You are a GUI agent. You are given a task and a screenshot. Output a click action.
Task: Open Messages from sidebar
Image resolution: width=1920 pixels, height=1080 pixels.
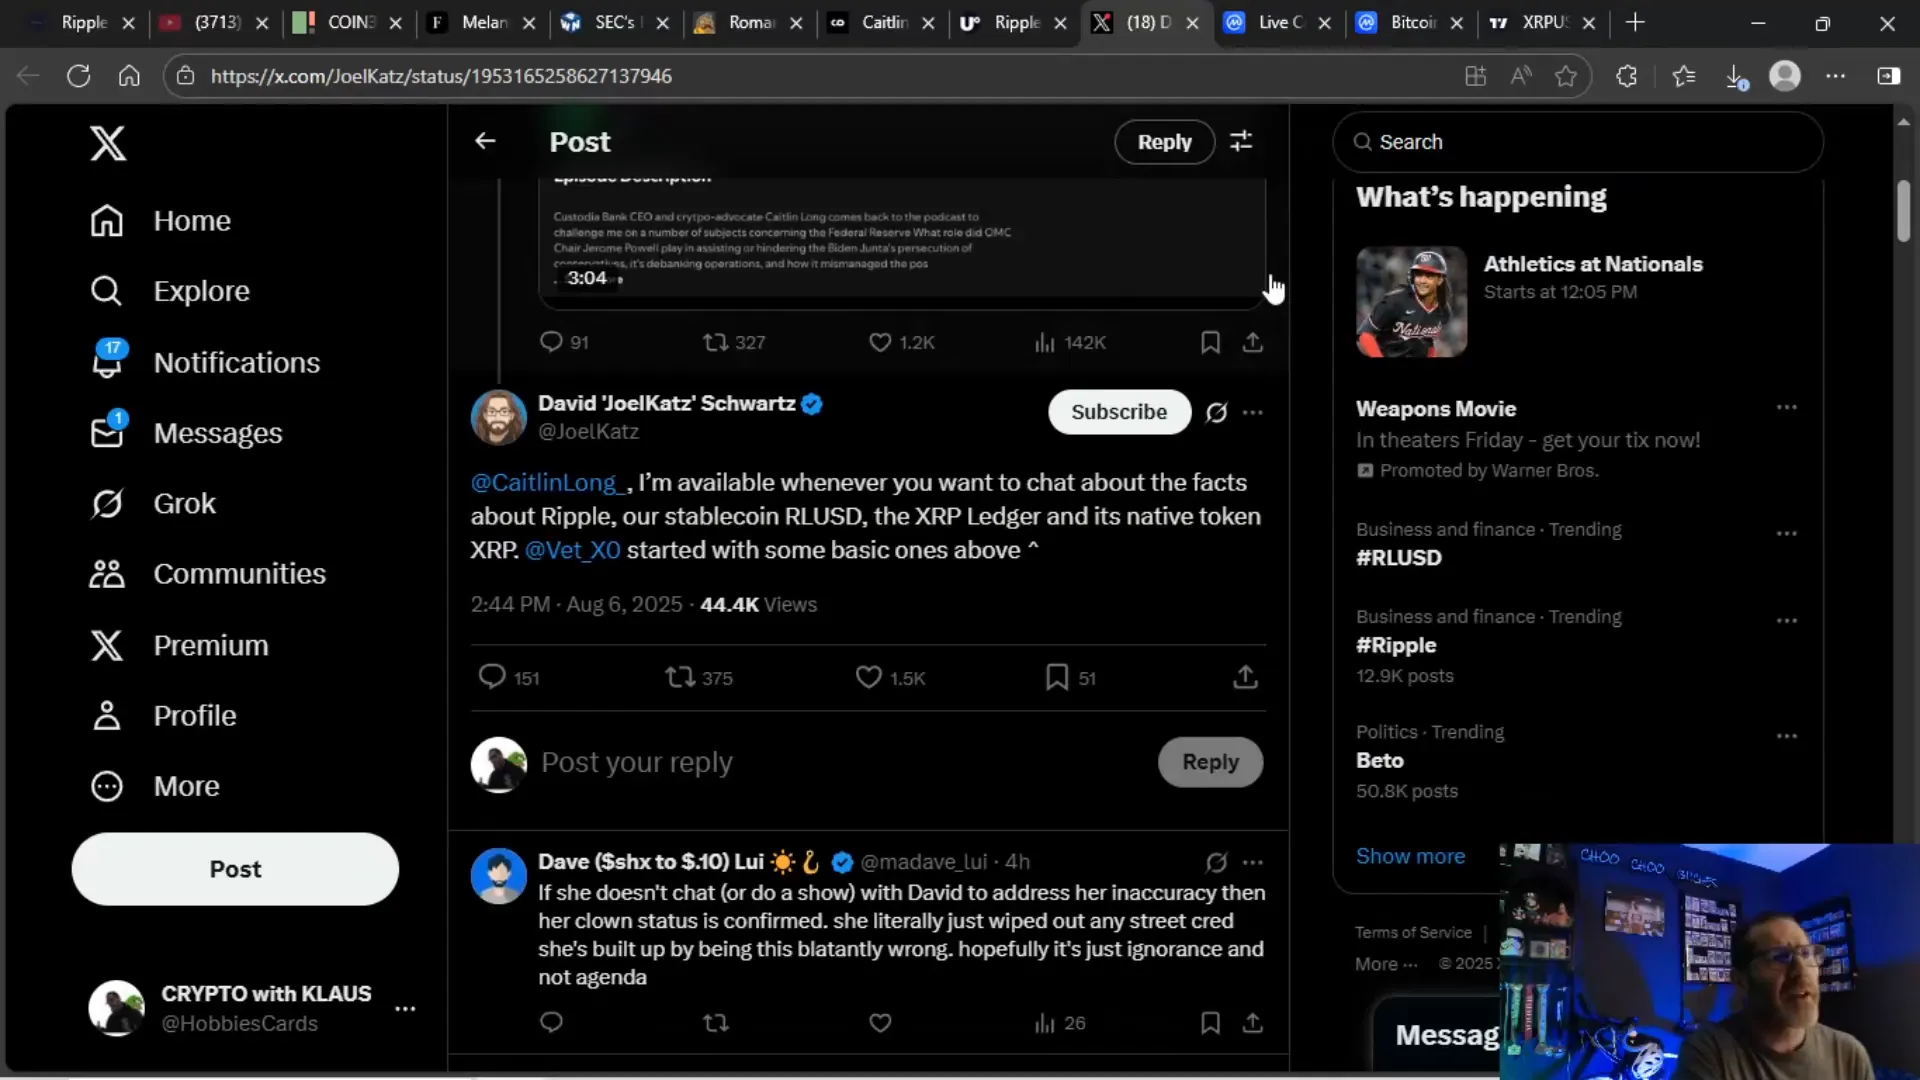186,433
